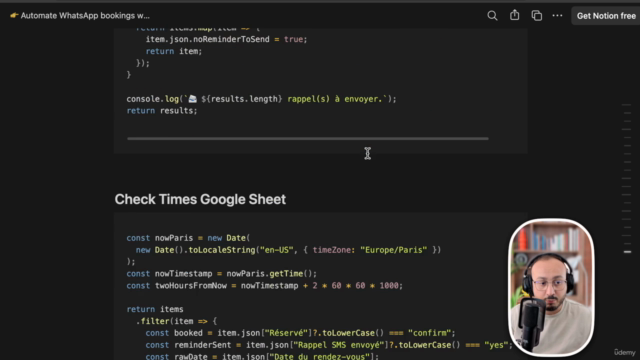Click the 'const reminderSent' code line
640x360 pixels.
coord(329,345)
